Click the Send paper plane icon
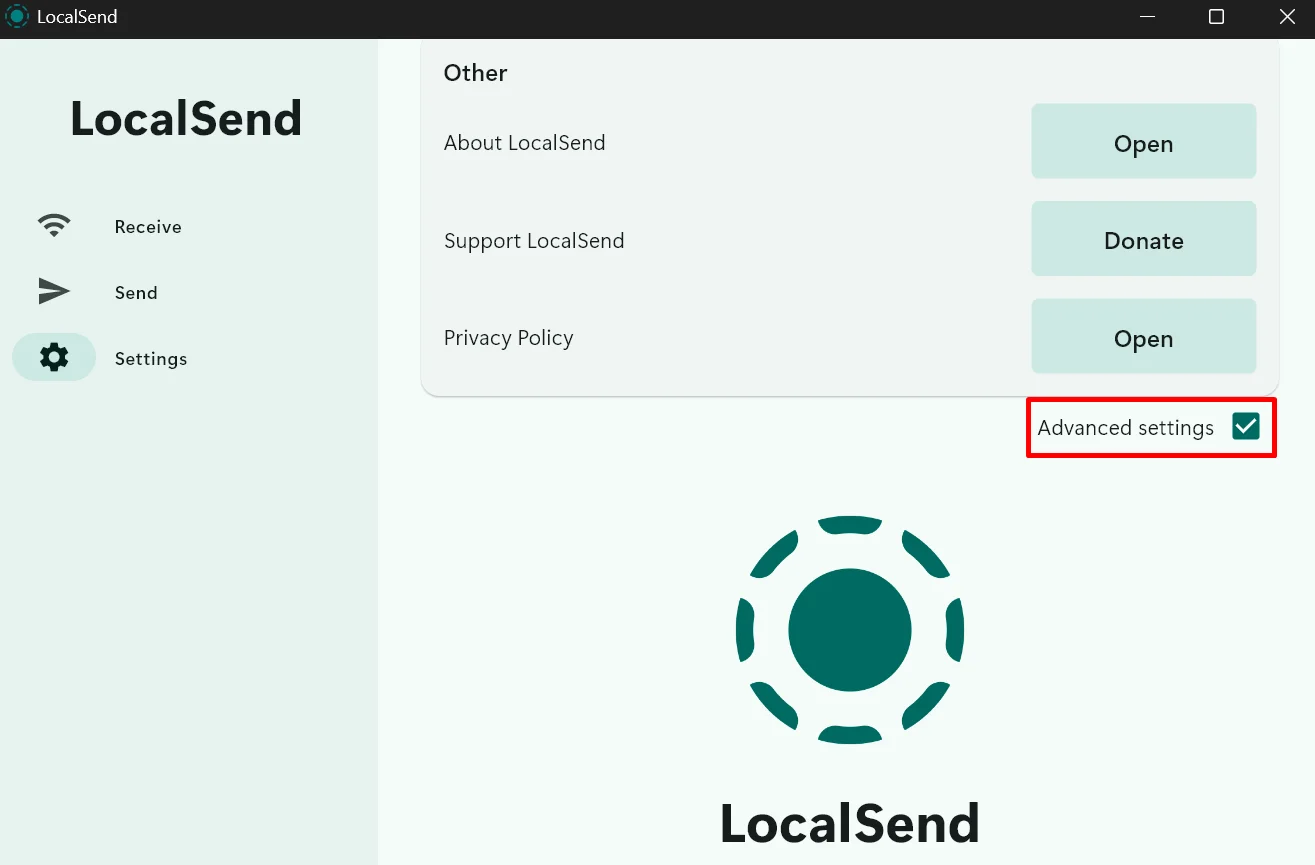1315x865 pixels. point(54,291)
